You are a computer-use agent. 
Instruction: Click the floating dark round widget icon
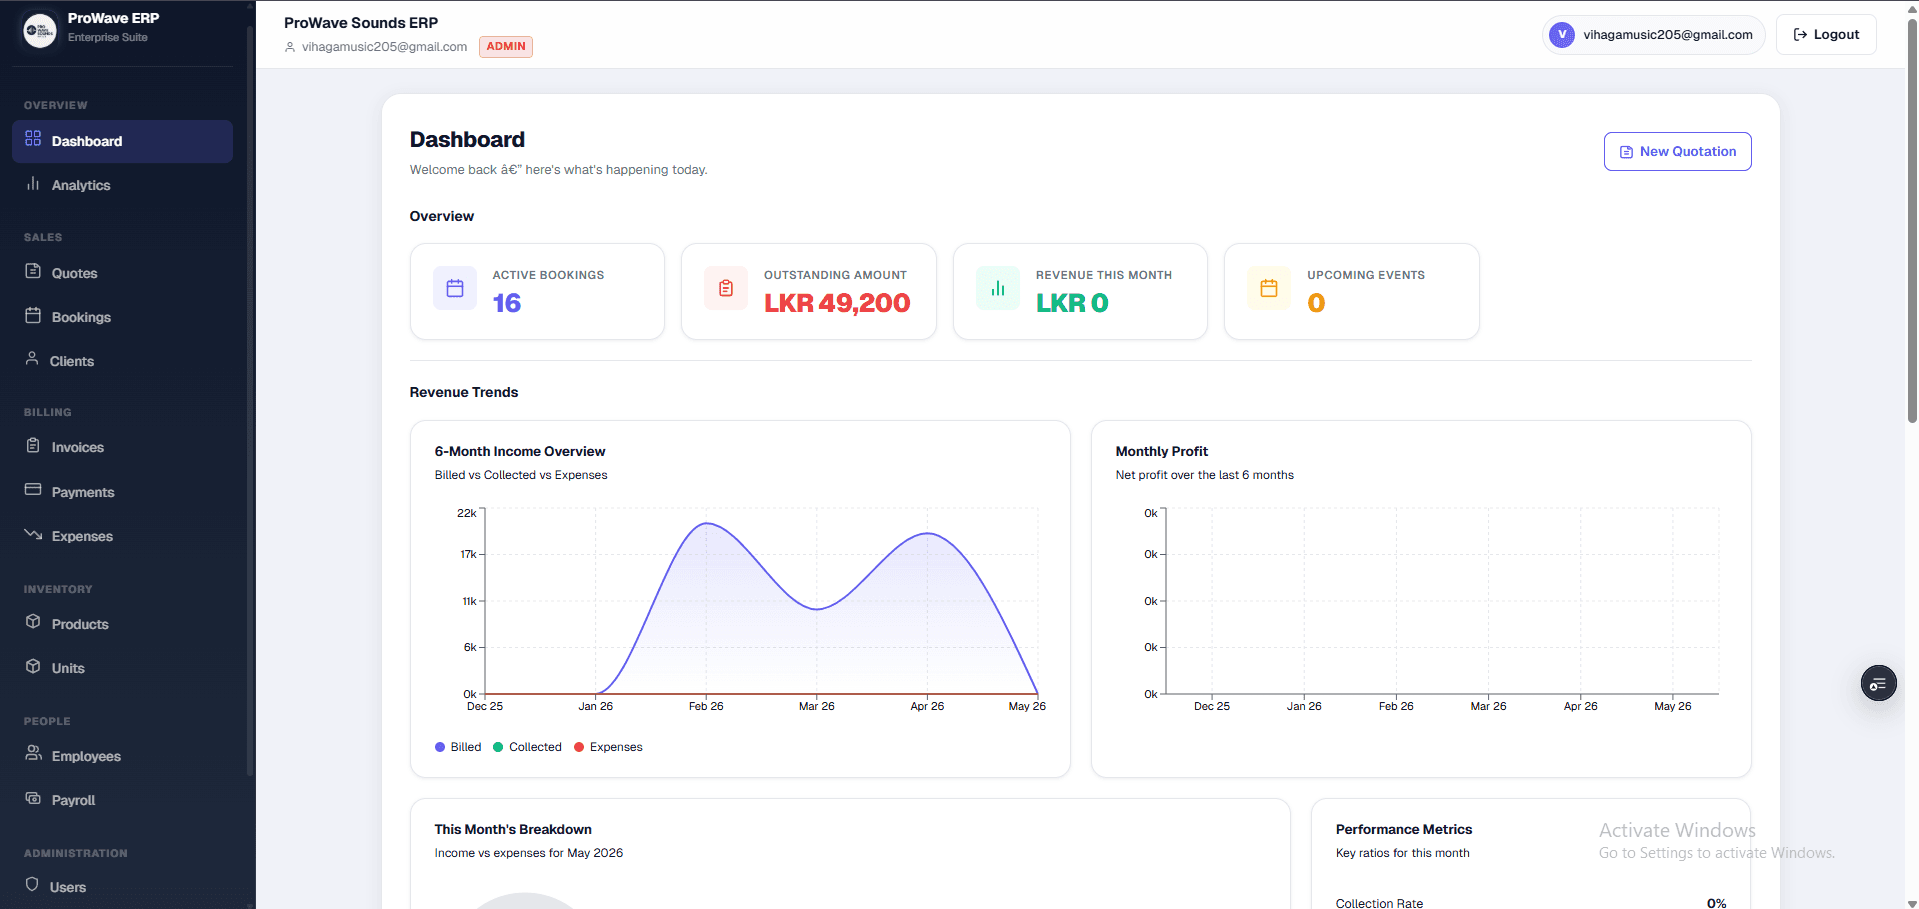(1878, 684)
